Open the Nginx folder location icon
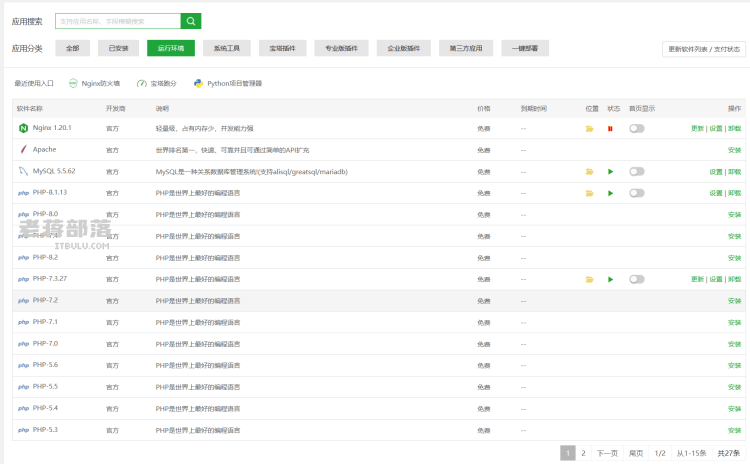 (589, 129)
